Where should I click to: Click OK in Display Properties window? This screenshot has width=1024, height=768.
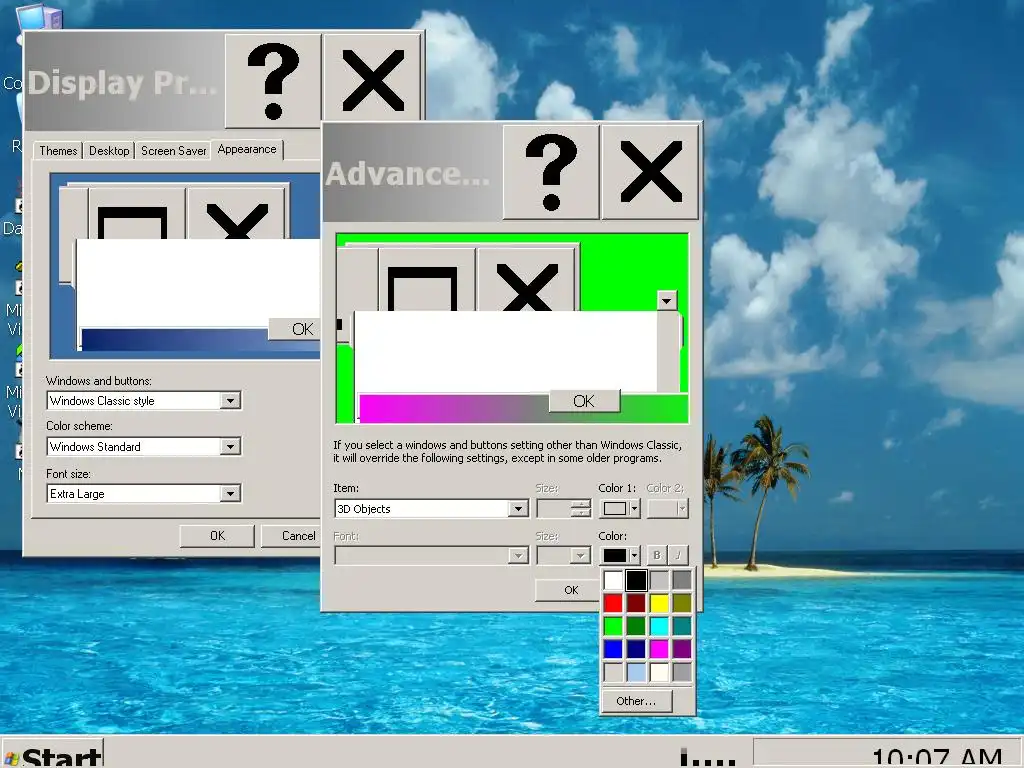[217, 536]
